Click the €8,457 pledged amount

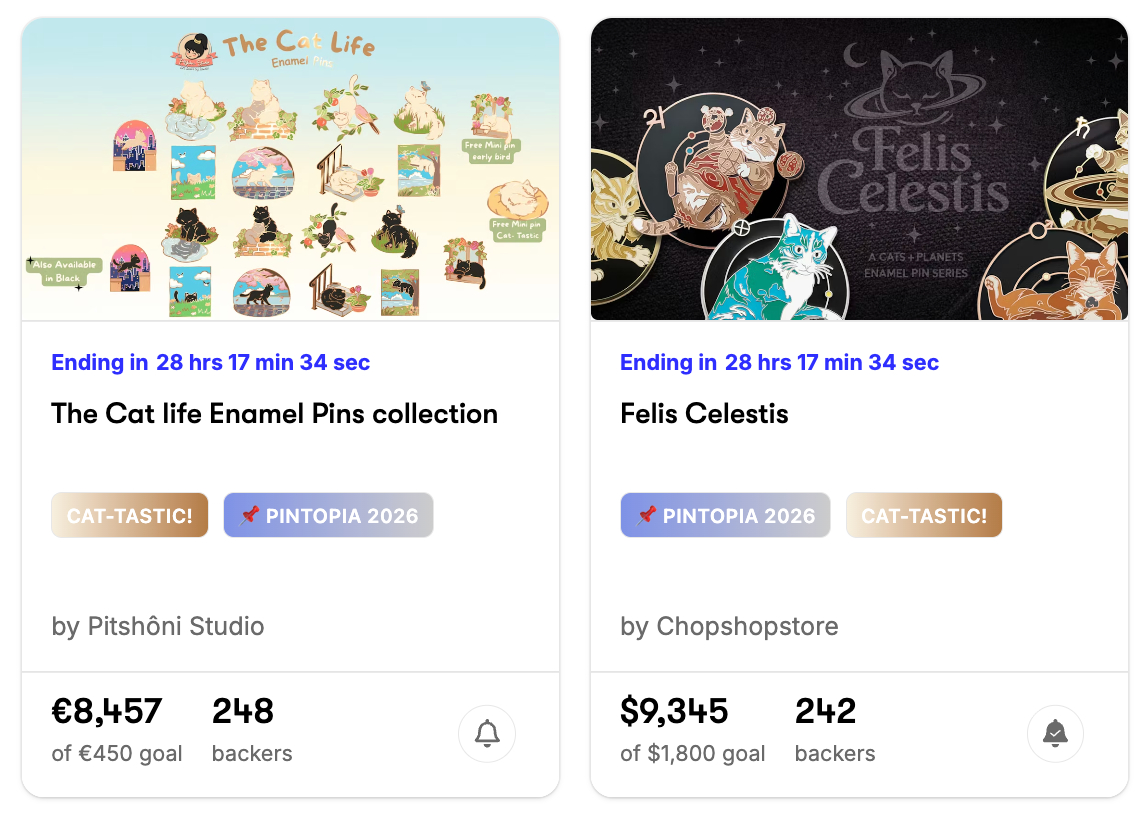click(107, 712)
